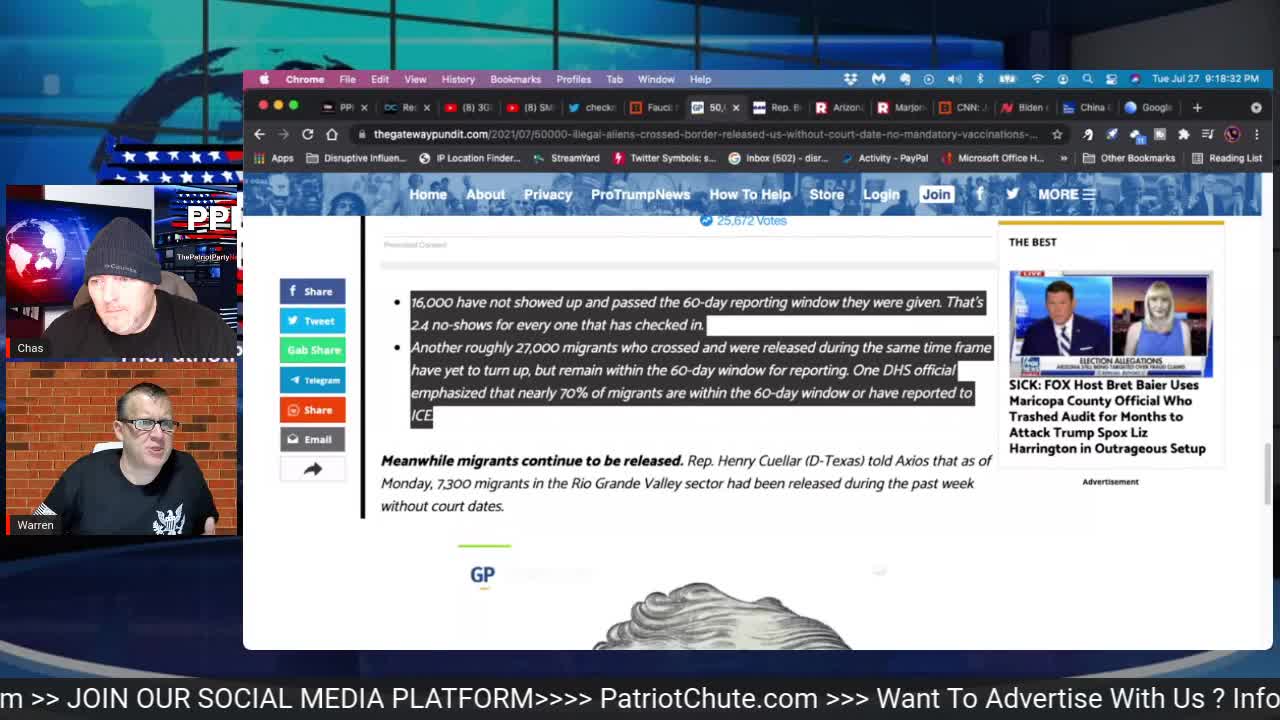Open the Chrome extensions puzzle icon
Image resolution: width=1280 pixels, height=720 pixels.
pos(1184,134)
